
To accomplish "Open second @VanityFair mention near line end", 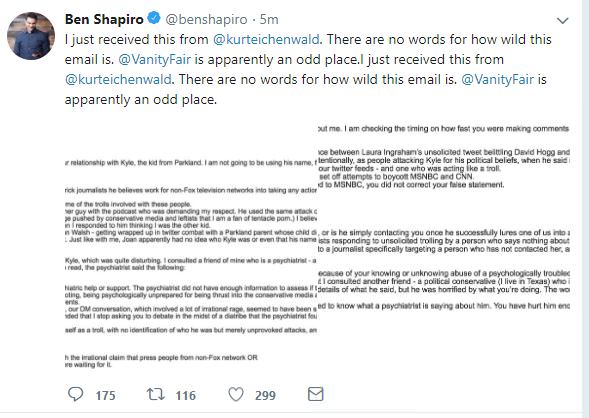I will click(497, 79).
